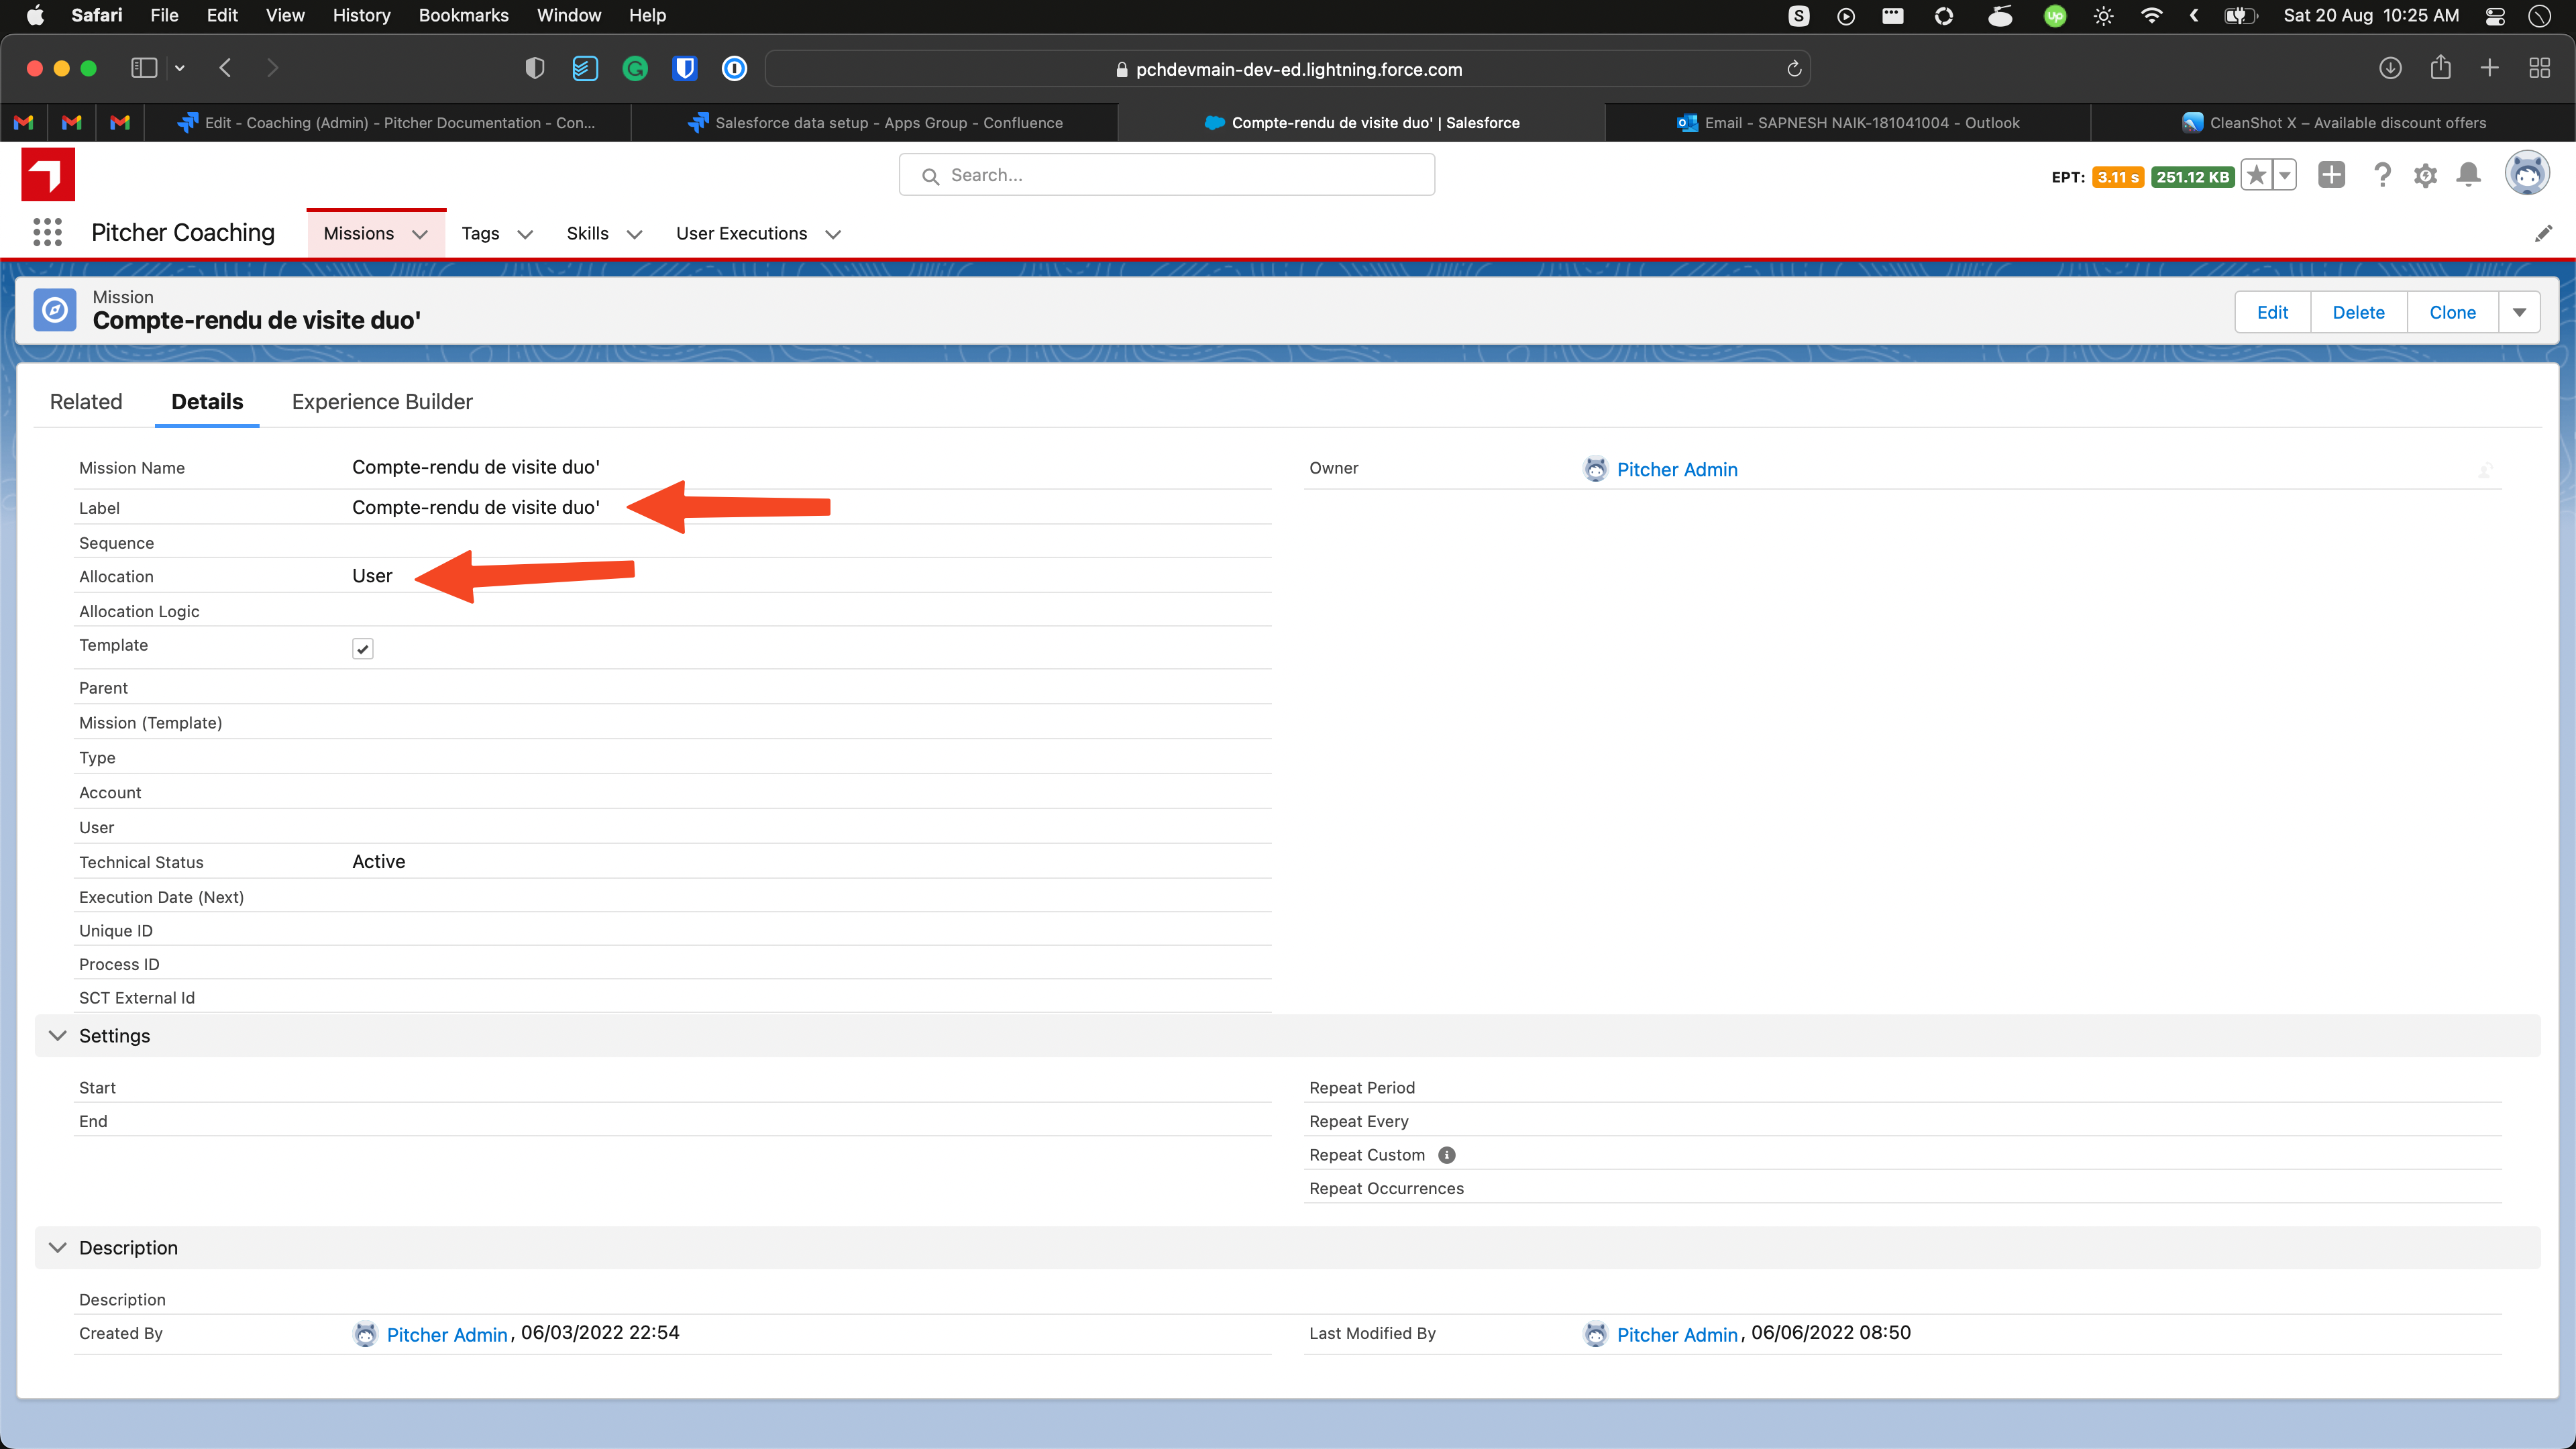The height and width of the screenshot is (1449, 2576).
Task: Click the edit navigation pencil icon
Action: click(x=2543, y=233)
